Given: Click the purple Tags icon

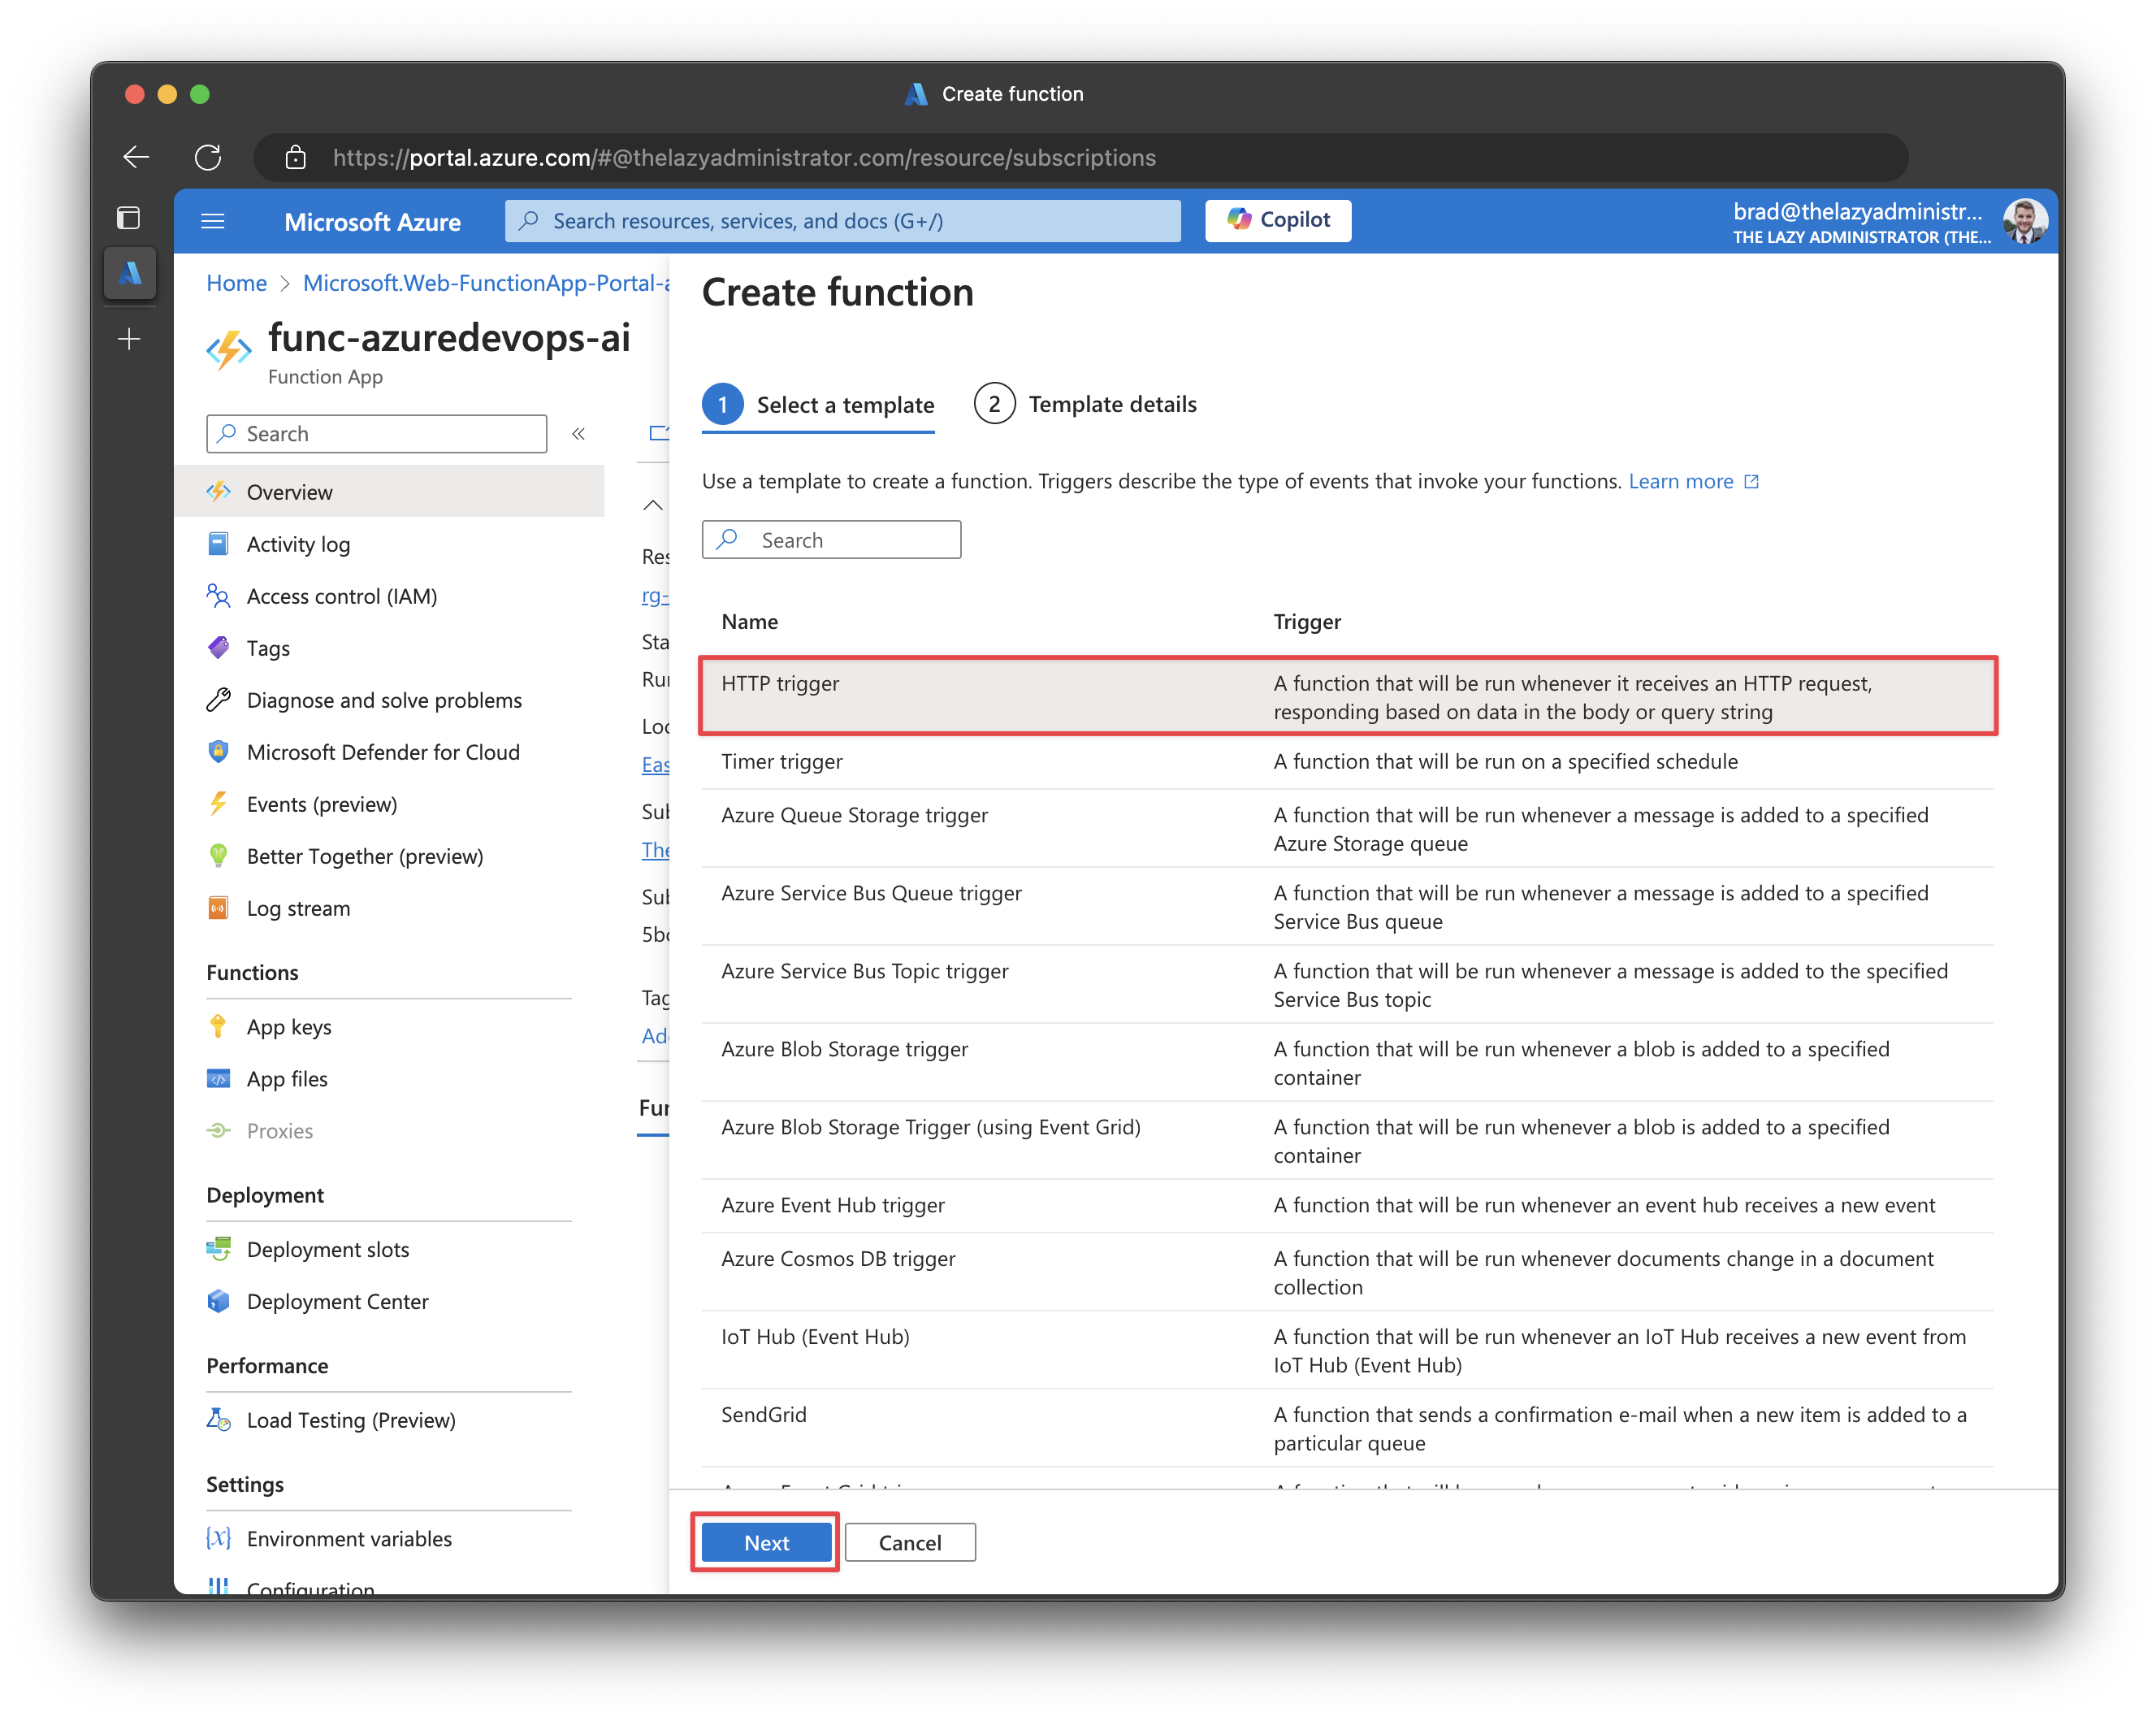Looking at the screenshot, I should point(218,648).
